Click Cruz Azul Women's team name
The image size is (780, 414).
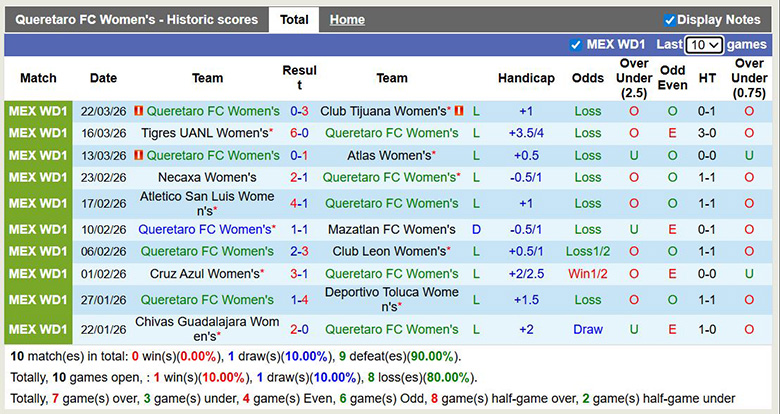pyautogui.click(x=205, y=273)
